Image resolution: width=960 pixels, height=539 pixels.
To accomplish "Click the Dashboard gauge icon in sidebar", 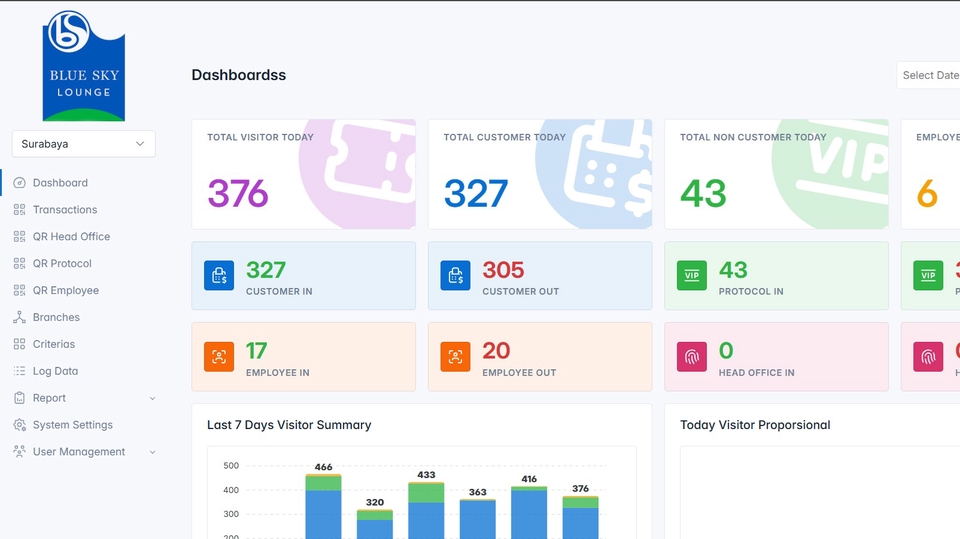I will 20,183.
